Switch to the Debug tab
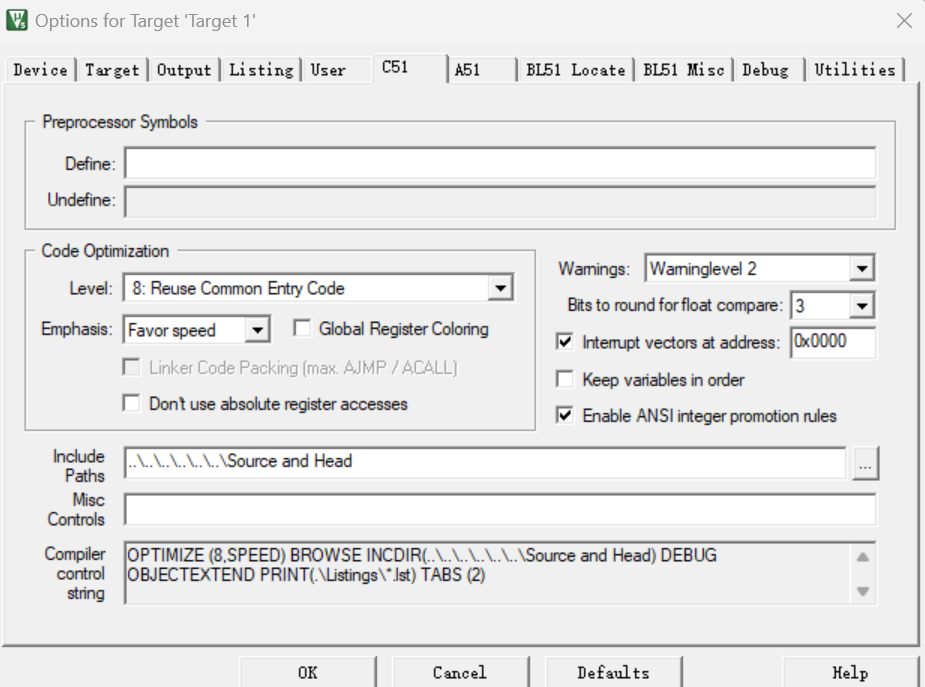 (x=769, y=70)
